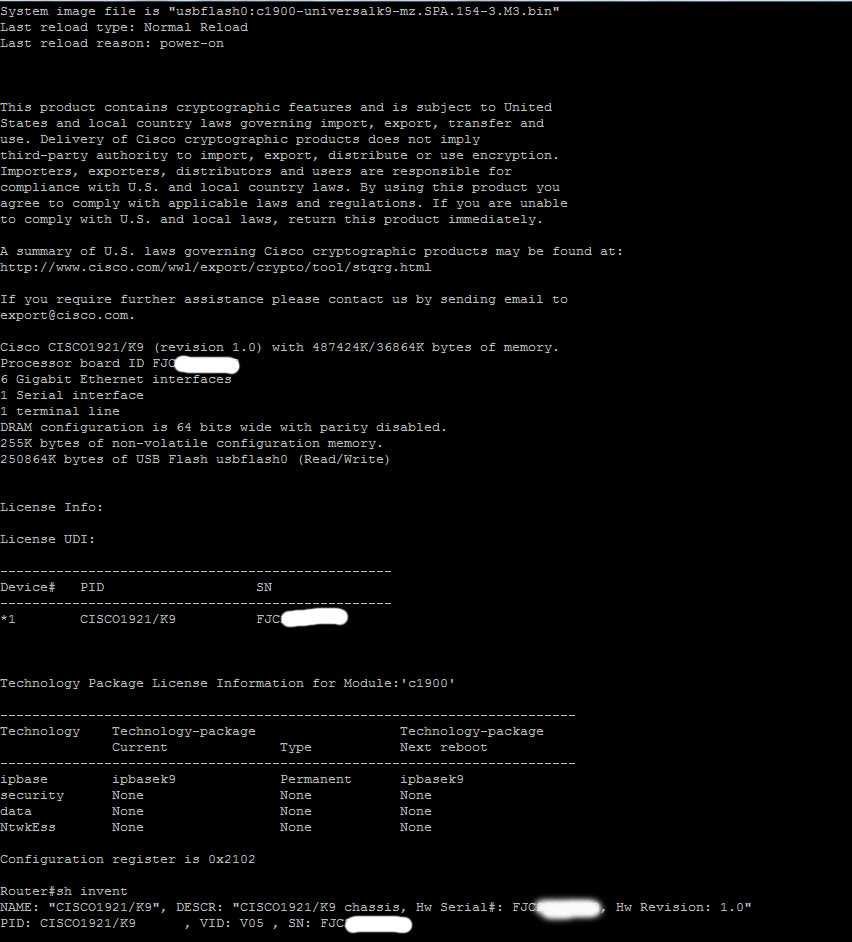
Task: Click the "License Info:" heading
Action: point(52,507)
